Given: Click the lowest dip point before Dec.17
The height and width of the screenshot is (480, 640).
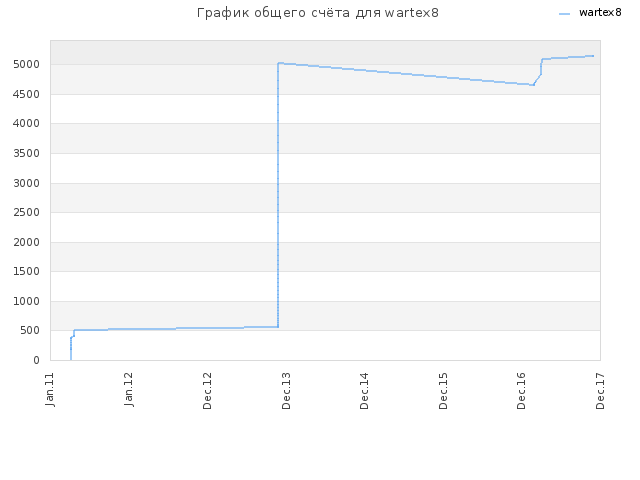Looking at the screenshot, I should (x=533, y=85).
